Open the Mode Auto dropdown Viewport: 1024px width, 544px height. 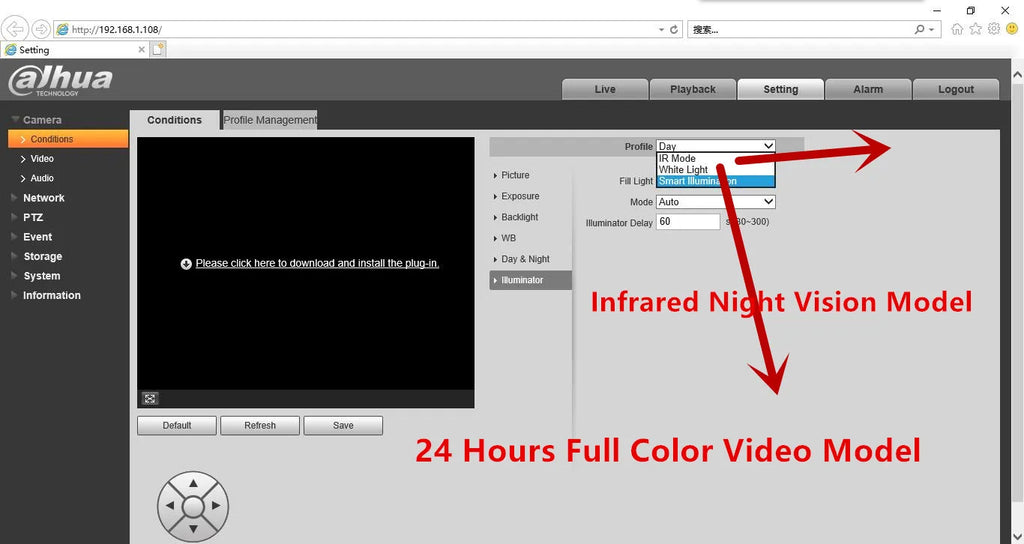[715, 202]
